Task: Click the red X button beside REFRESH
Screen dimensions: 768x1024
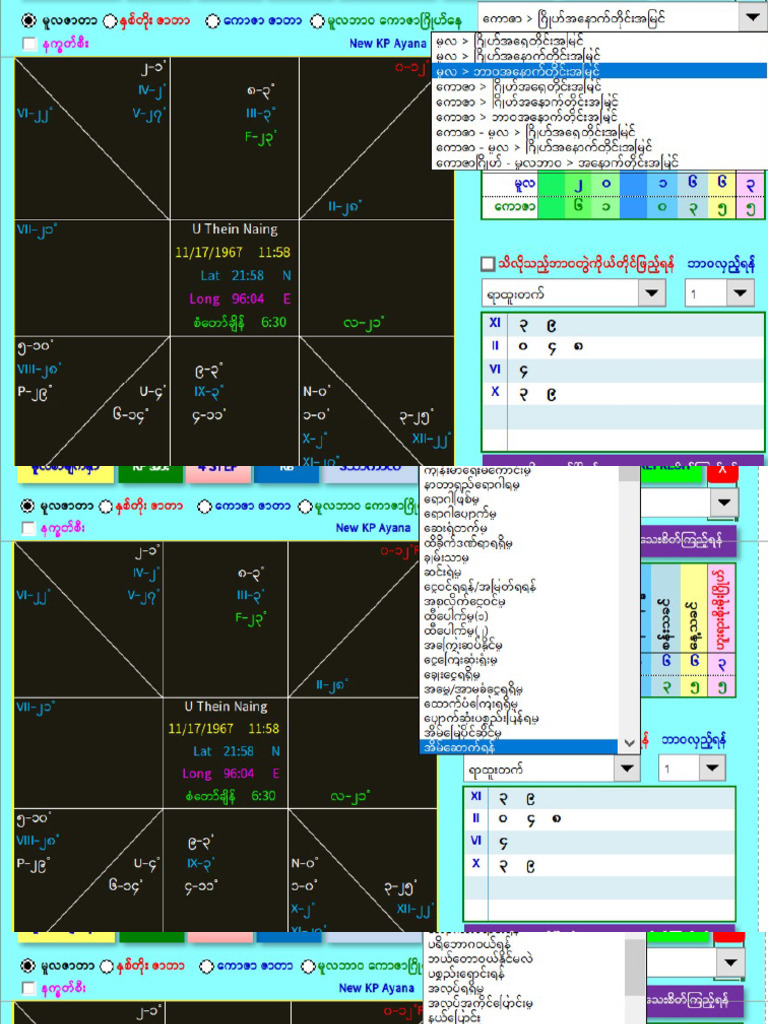Action: coord(722,472)
